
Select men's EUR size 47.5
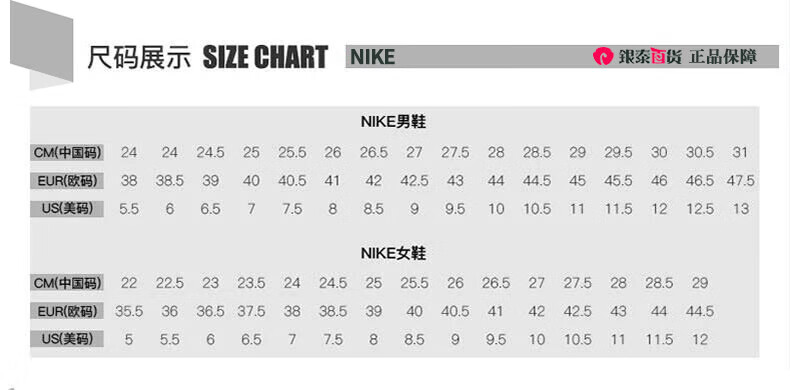coord(740,180)
